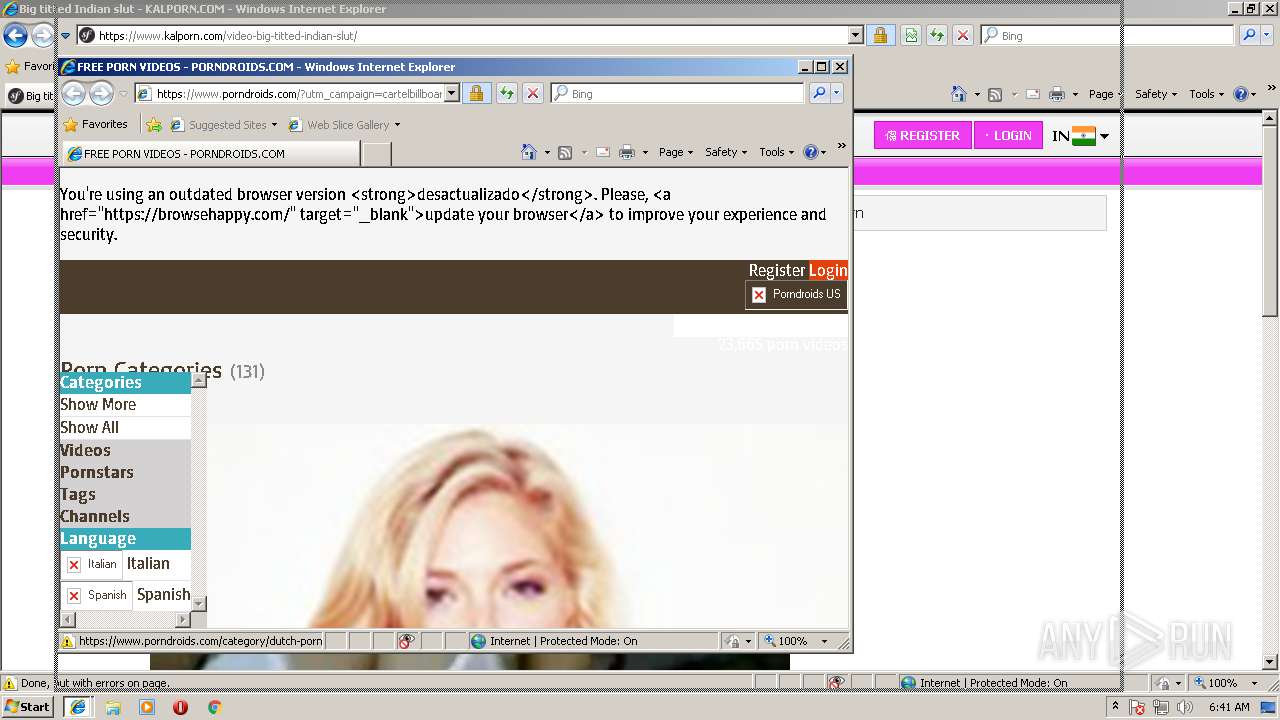This screenshot has height=720, width=1280.
Task: Click Home icon in front window command bar
Action: pos(529,152)
